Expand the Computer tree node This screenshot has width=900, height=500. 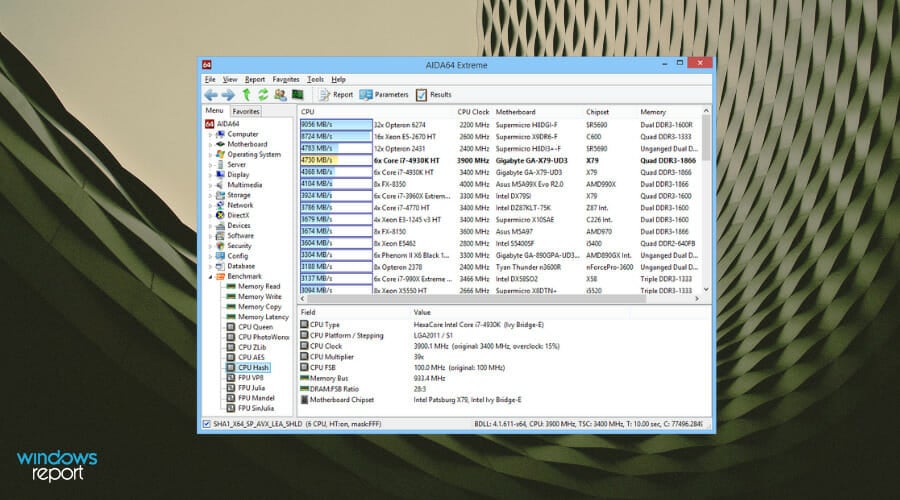210,134
